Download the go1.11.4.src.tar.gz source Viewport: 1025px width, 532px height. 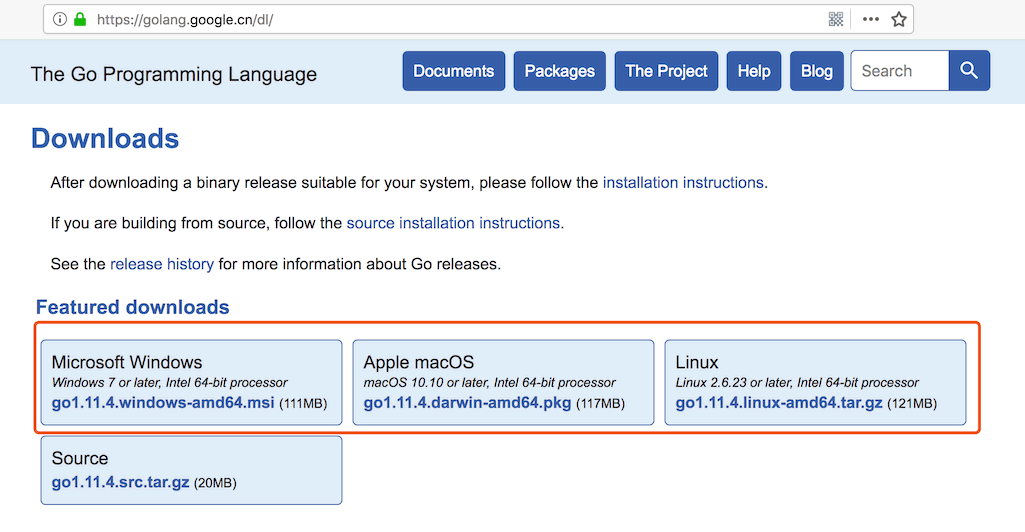(x=120, y=482)
